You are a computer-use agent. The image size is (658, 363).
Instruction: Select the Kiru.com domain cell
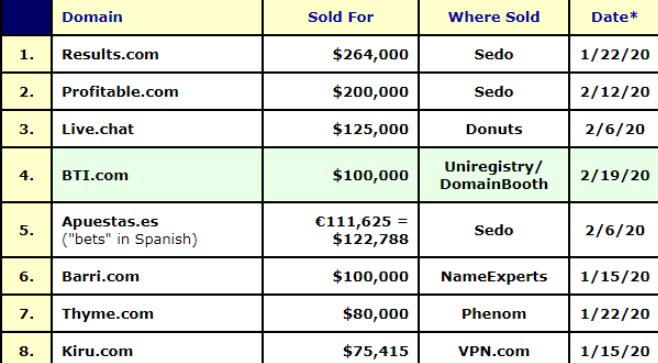(x=157, y=350)
